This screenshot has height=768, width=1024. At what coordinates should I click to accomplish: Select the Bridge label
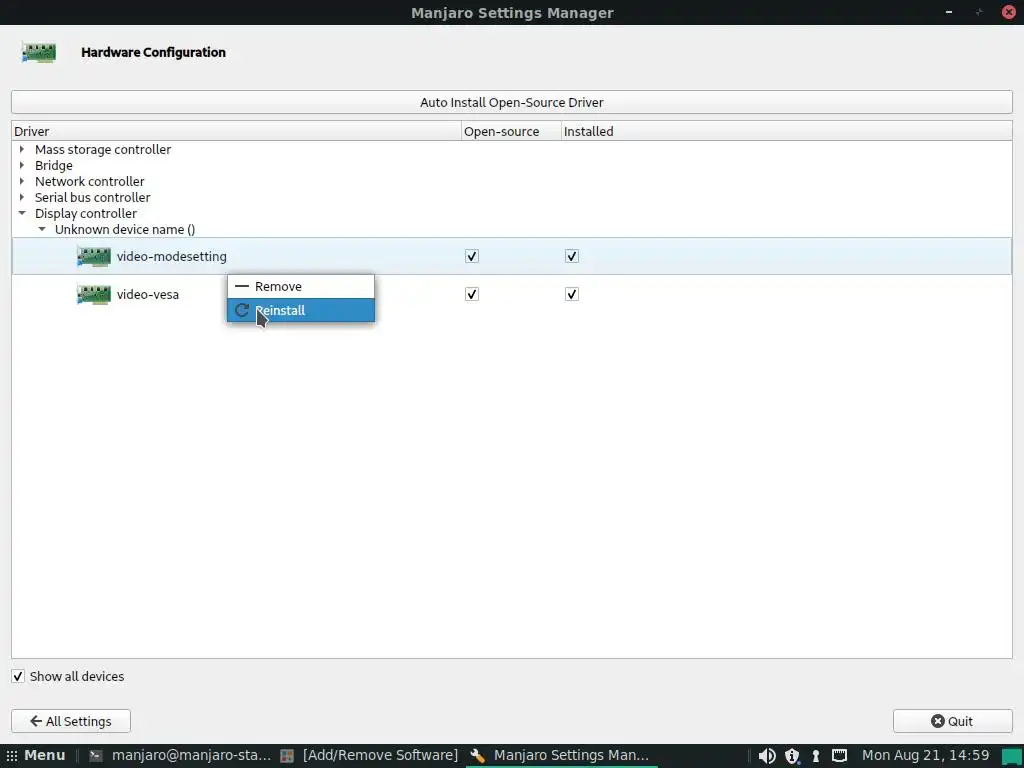pos(54,165)
